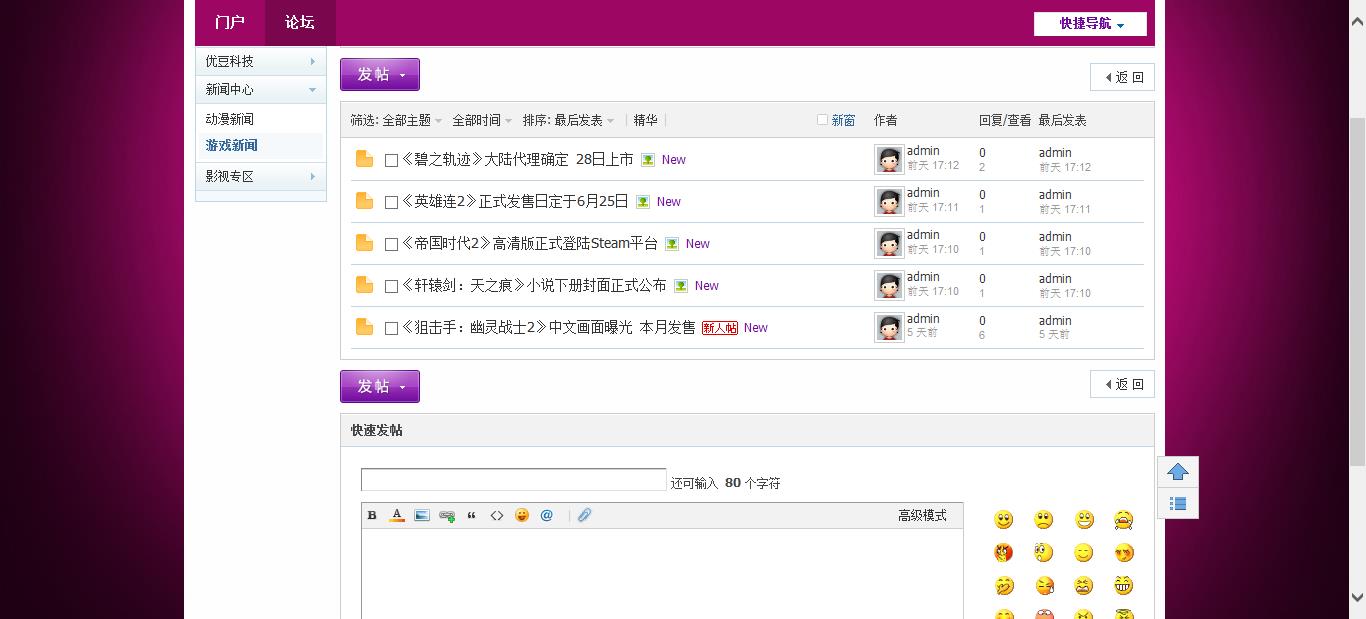Viewport: 1366px width, 619px height.
Task: Click image attachment icon on 《帝国时代2》 thread
Action: click(672, 244)
